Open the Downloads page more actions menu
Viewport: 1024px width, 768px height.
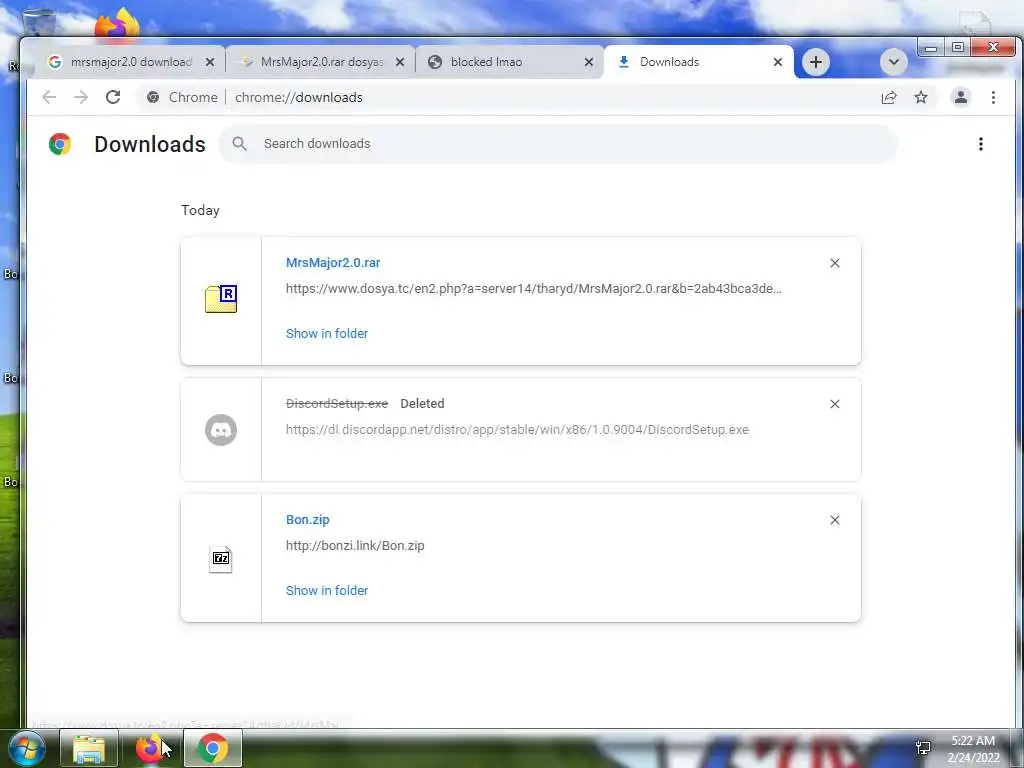click(x=980, y=144)
